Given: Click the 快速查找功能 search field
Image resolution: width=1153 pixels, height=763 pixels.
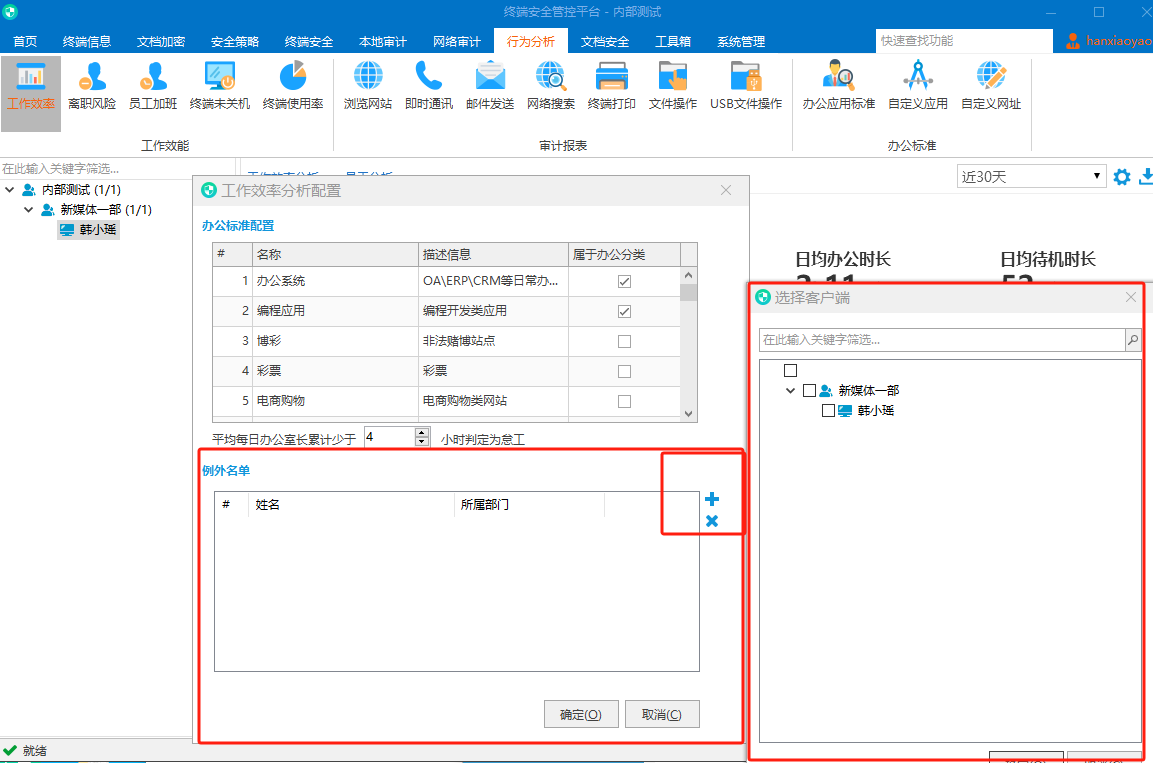Looking at the screenshot, I should pyautogui.click(x=964, y=40).
